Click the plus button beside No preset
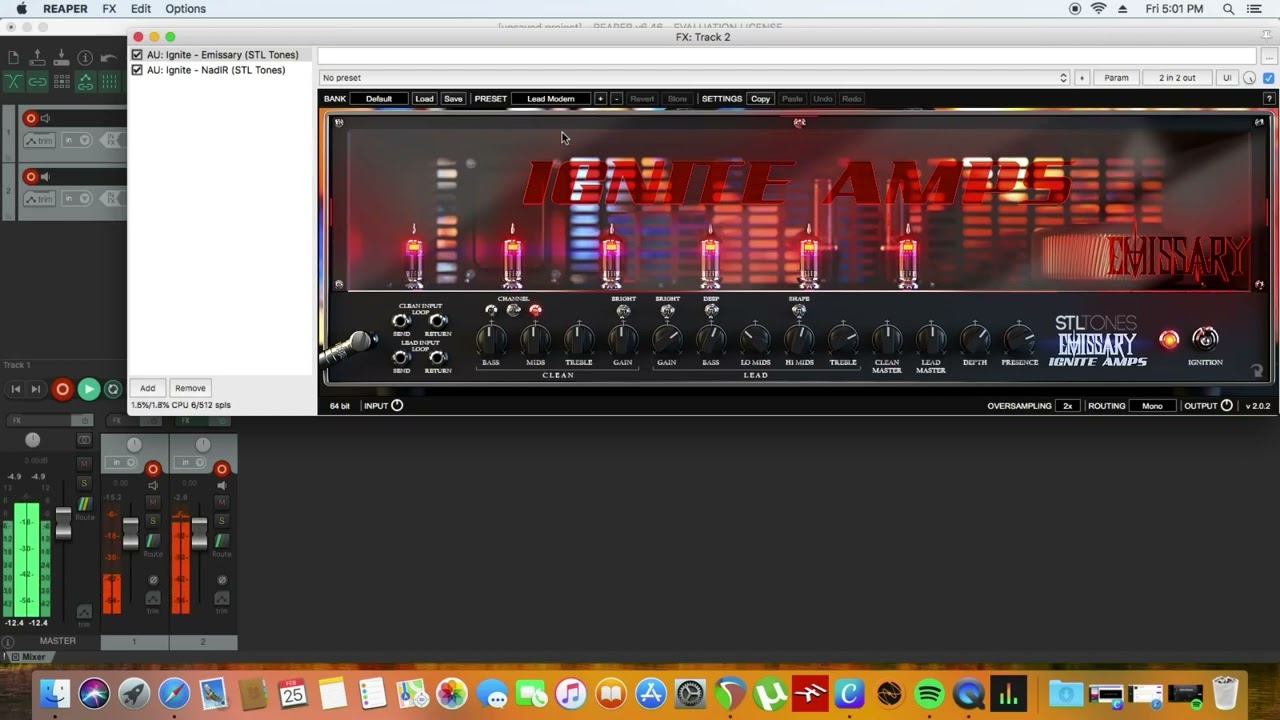 pyautogui.click(x=1081, y=78)
